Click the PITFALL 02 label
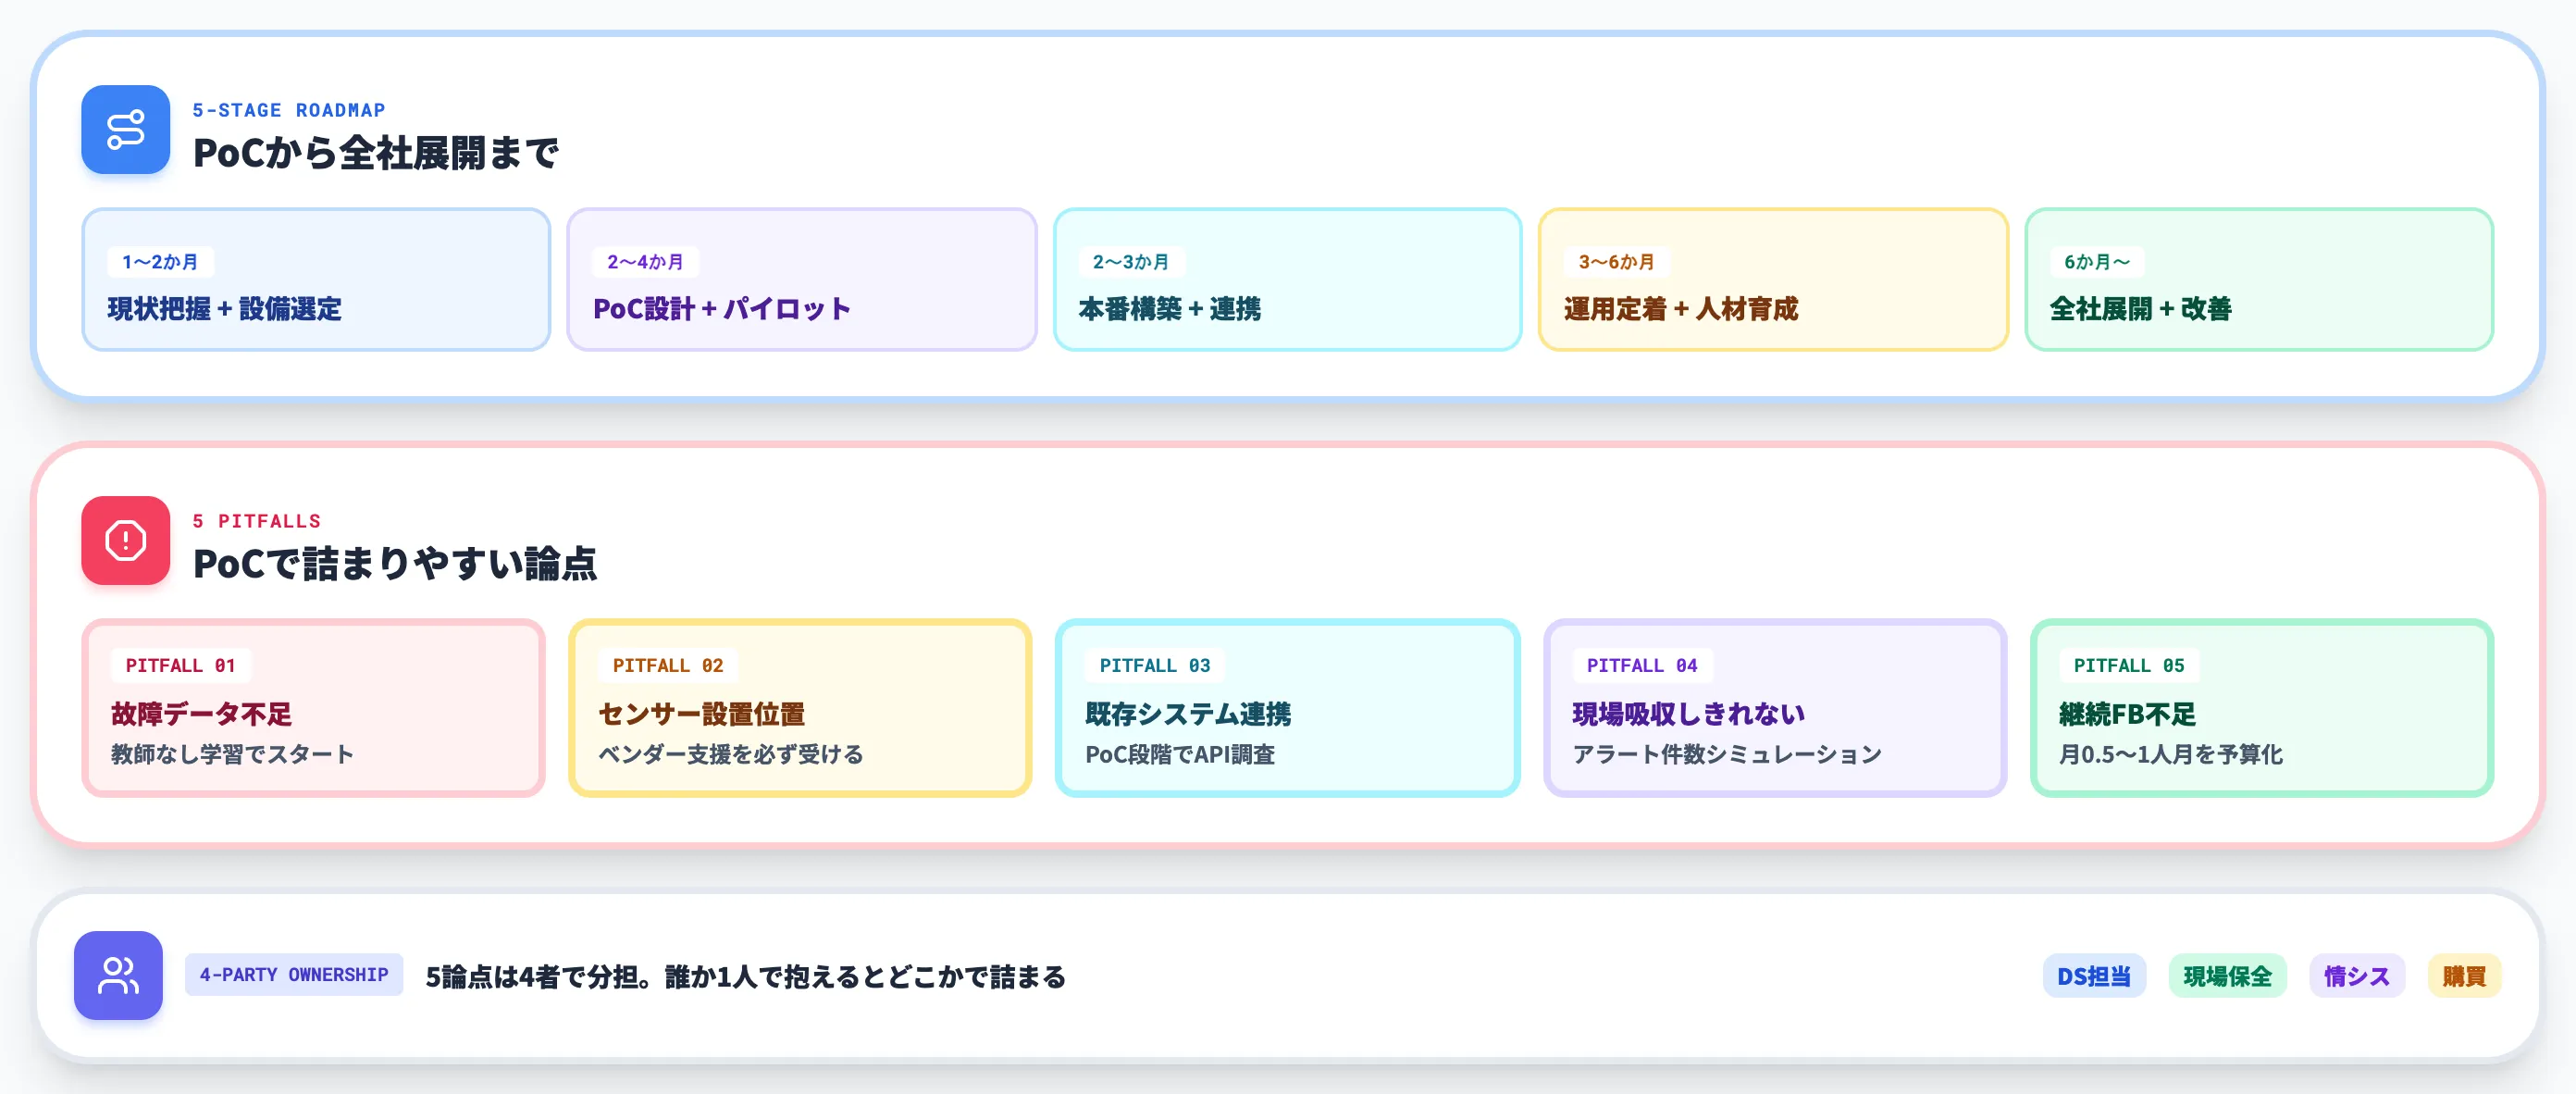This screenshot has height=1094, width=2576. [668, 666]
